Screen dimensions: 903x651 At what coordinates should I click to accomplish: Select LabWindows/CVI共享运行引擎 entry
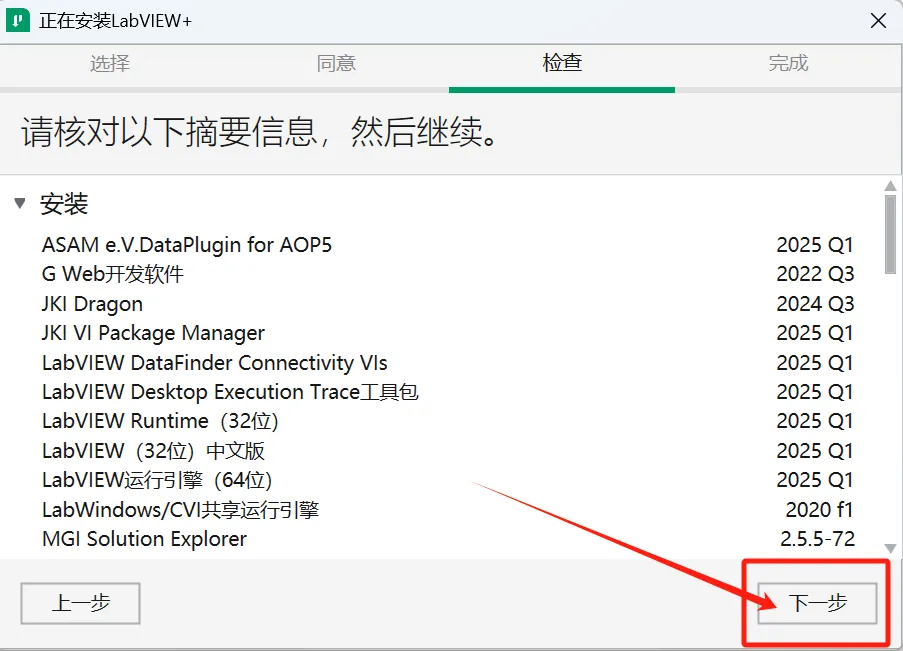click(x=447, y=509)
